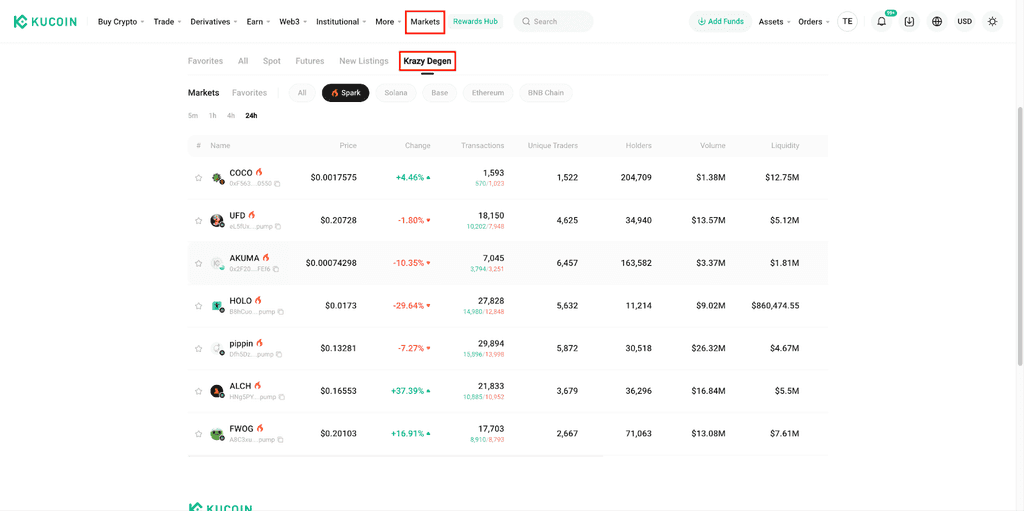This screenshot has height=511, width=1024.
Task: Copy UFD contract address
Action: click(278, 227)
